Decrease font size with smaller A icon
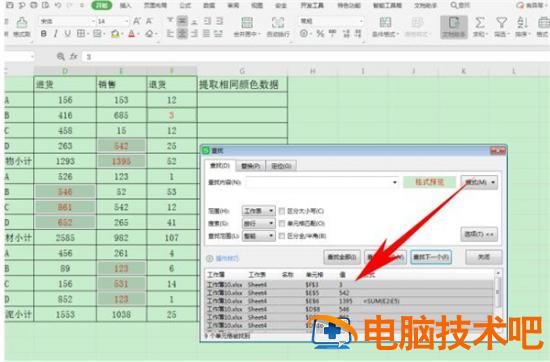This screenshot has height=362, width=550. [149, 21]
